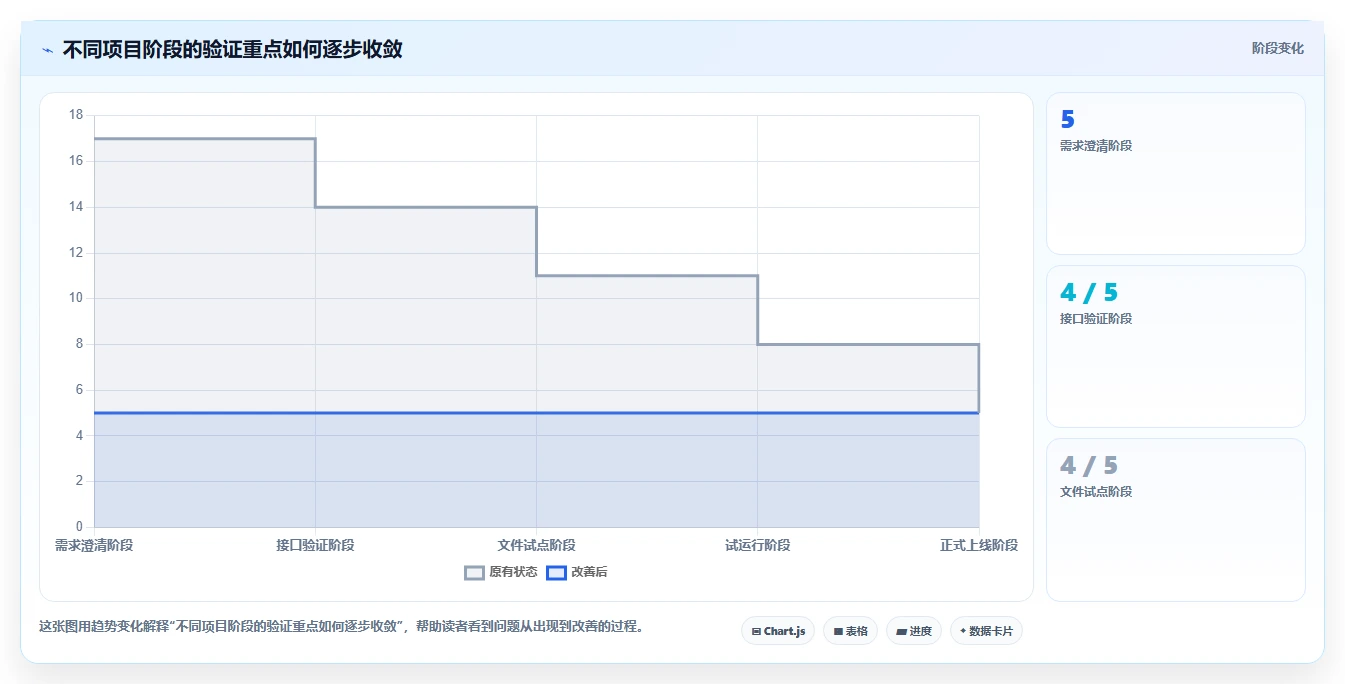Viewport: 1345px width, 684px height.
Task: Click the 试运行阶段 axis label
Action: pyautogui.click(x=757, y=545)
